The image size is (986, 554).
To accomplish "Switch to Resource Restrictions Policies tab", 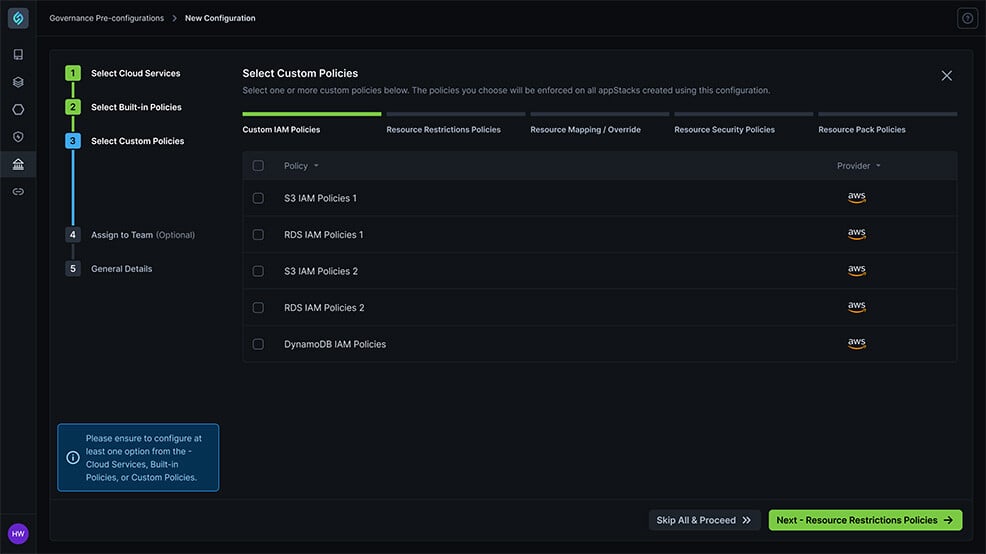I will [x=443, y=130].
